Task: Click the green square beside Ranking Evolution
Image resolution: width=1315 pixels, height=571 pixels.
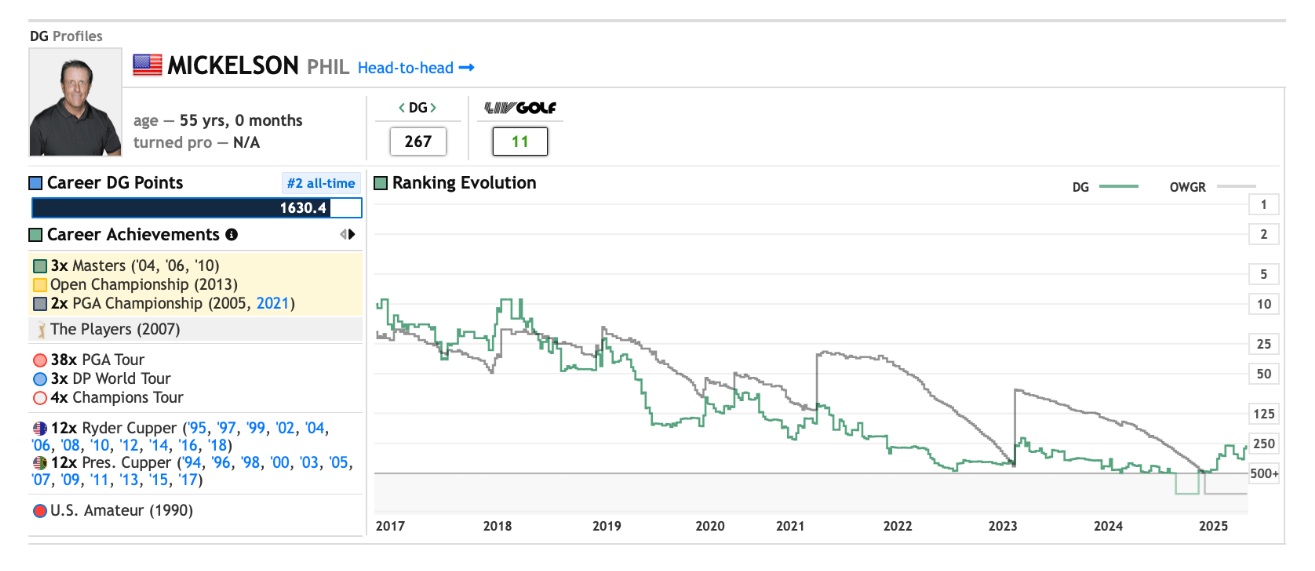Action: 381,183
